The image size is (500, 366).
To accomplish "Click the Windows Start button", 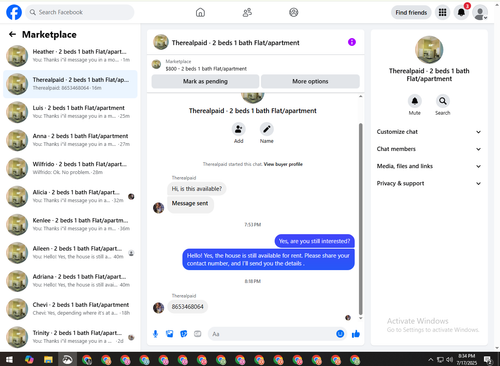I will pos(9,360).
